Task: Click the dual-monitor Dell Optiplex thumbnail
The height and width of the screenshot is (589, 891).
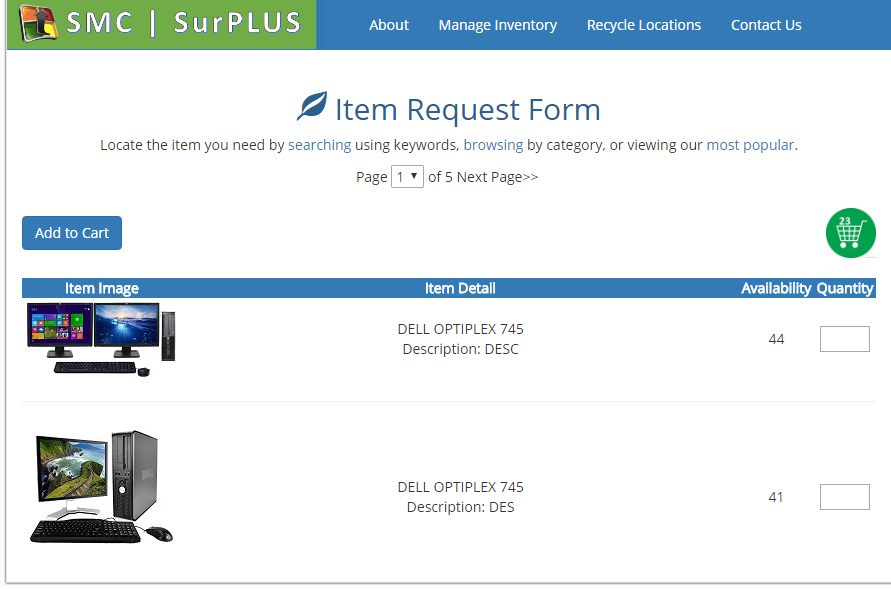Action: [101, 339]
